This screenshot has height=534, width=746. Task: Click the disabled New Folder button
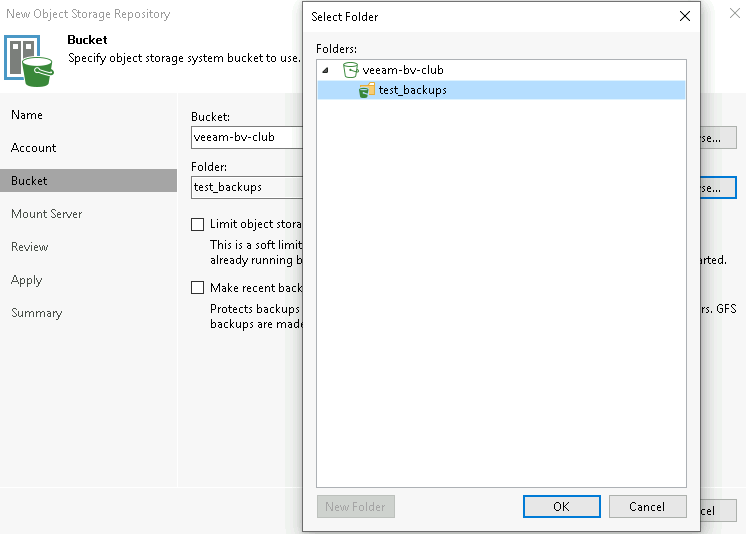pyautogui.click(x=355, y=506)
